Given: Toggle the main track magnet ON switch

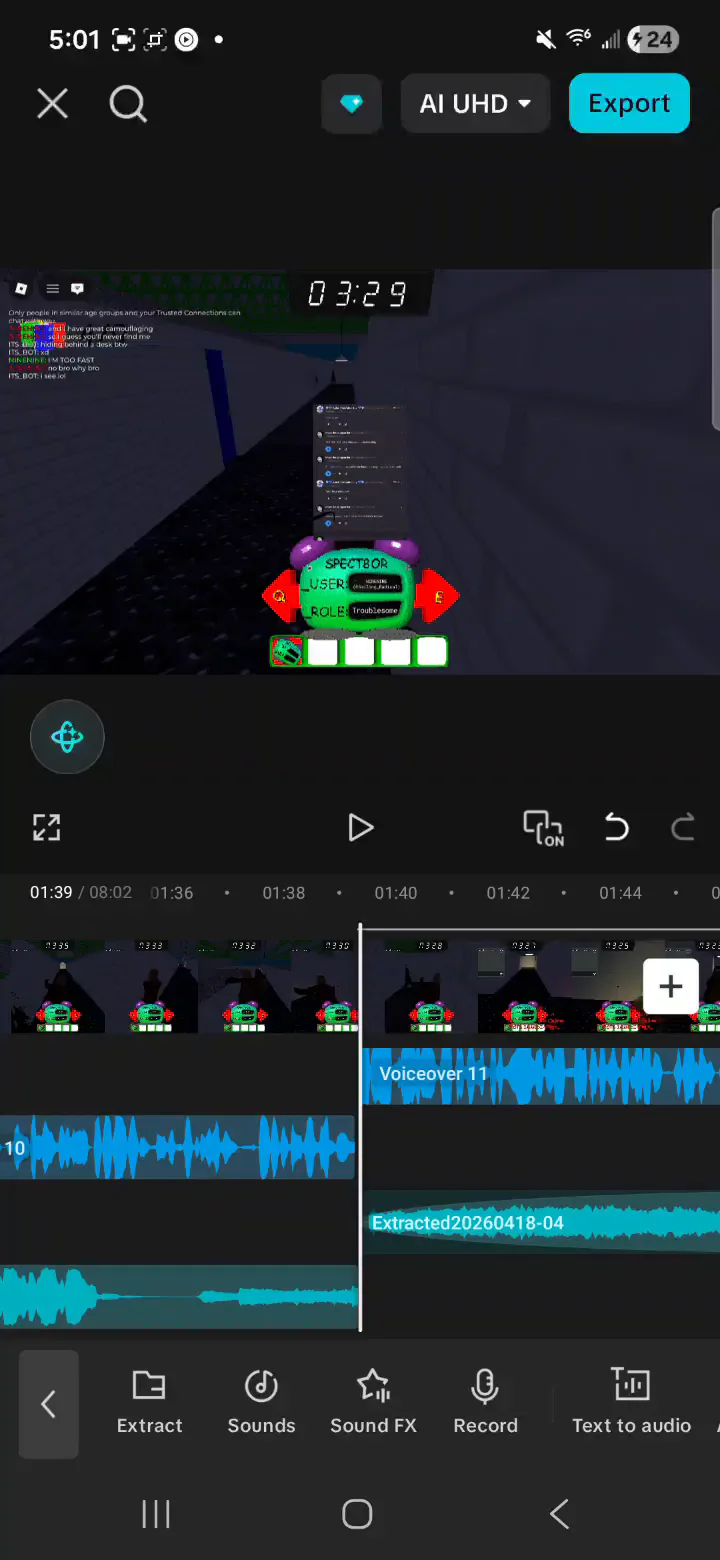Looking at the screenshot, I should pos(543,828).
